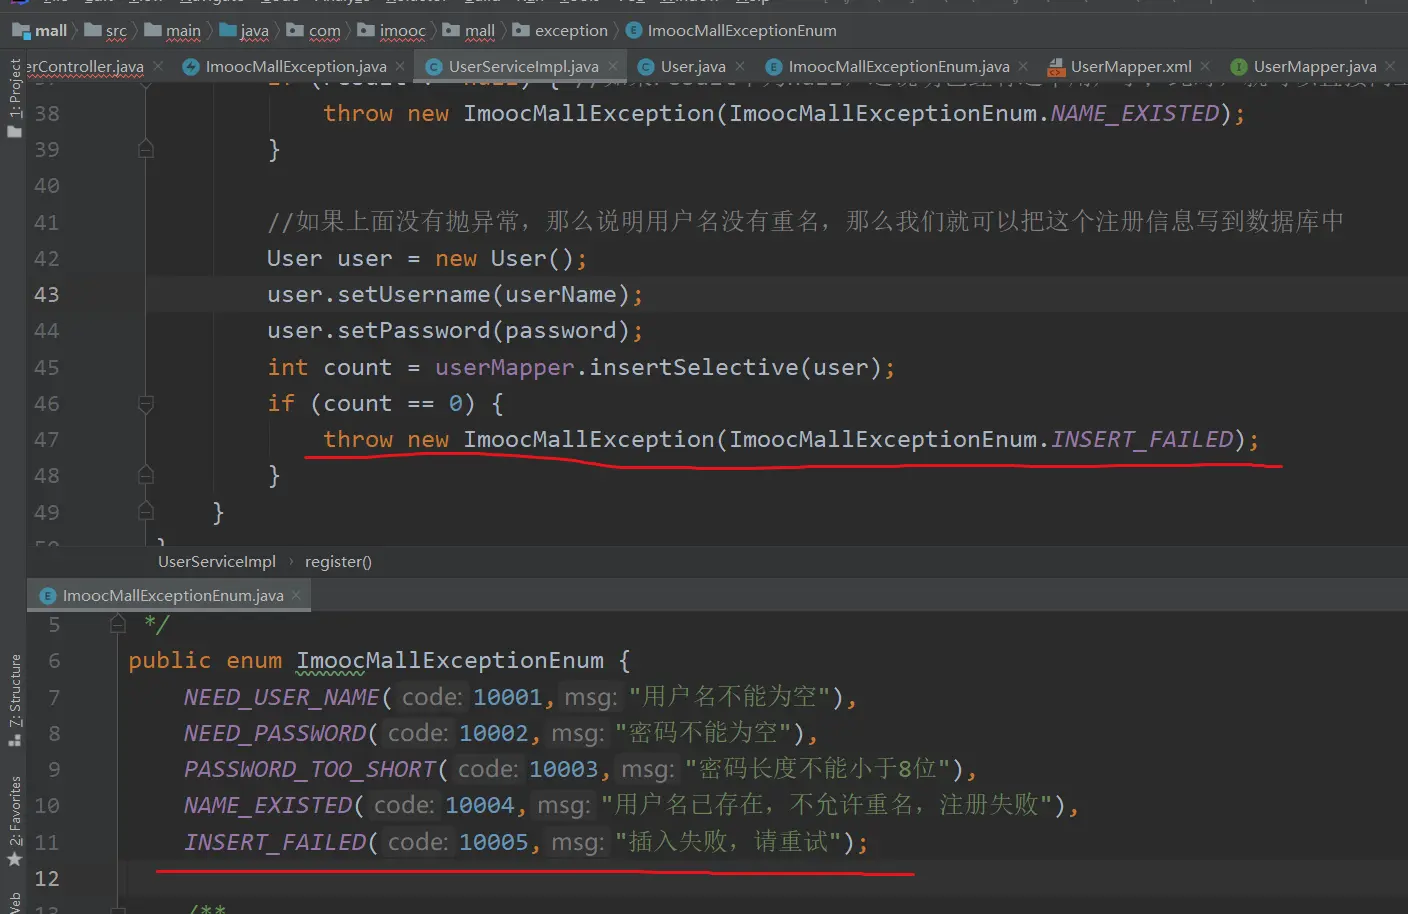Collapse code block ending at line 49
Viewport: 1408px width, 914px height.
[146, 512]
